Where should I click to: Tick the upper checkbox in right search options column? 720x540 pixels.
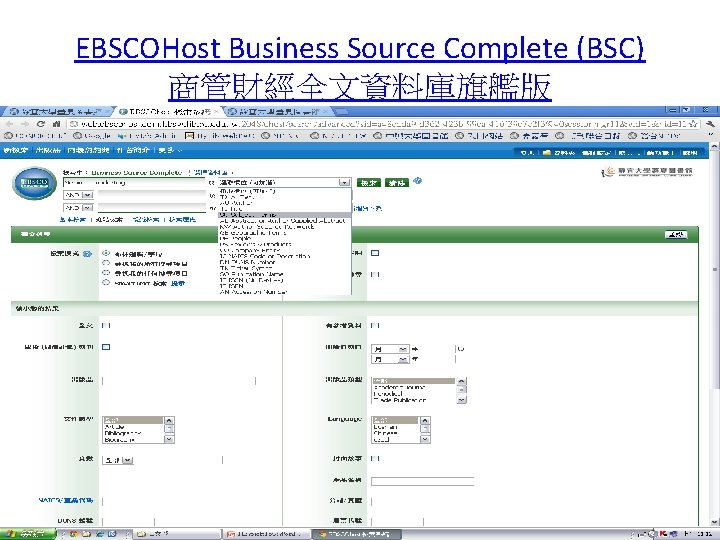click(x=375, y=253)
